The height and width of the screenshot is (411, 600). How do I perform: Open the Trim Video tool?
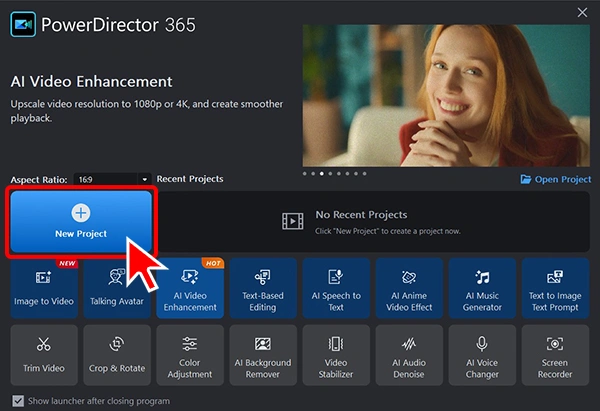pyautogui.click(x=44, y=355)
